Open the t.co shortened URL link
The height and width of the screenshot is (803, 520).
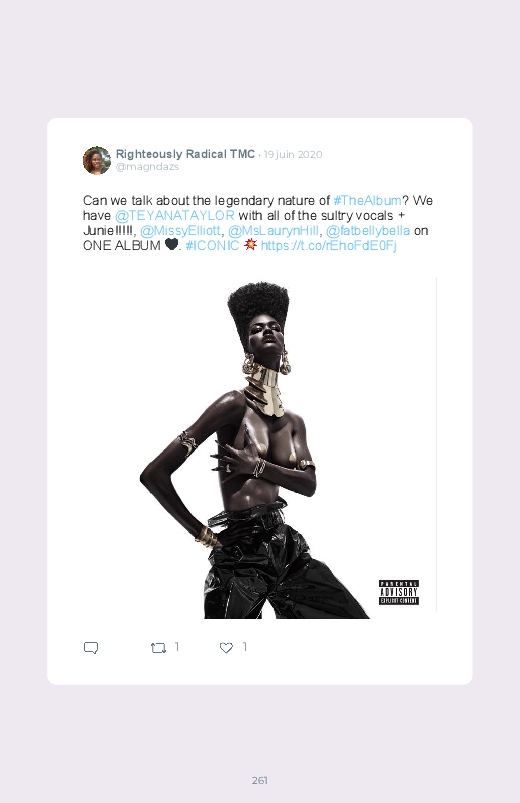pyautogui.click(x=328, y=245)
